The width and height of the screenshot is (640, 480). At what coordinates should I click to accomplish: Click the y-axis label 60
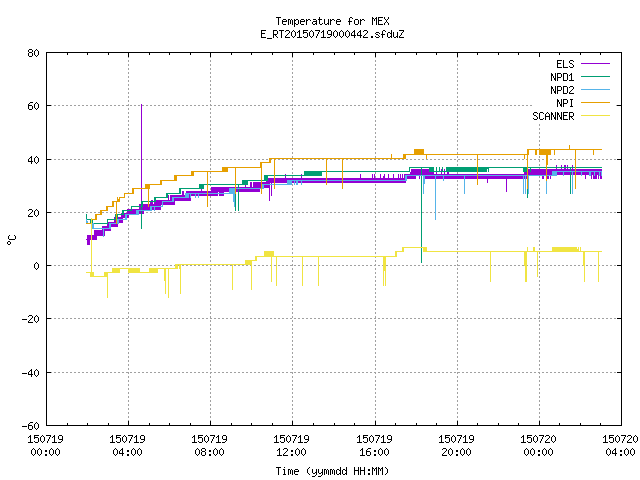click(x=33, y=106)
